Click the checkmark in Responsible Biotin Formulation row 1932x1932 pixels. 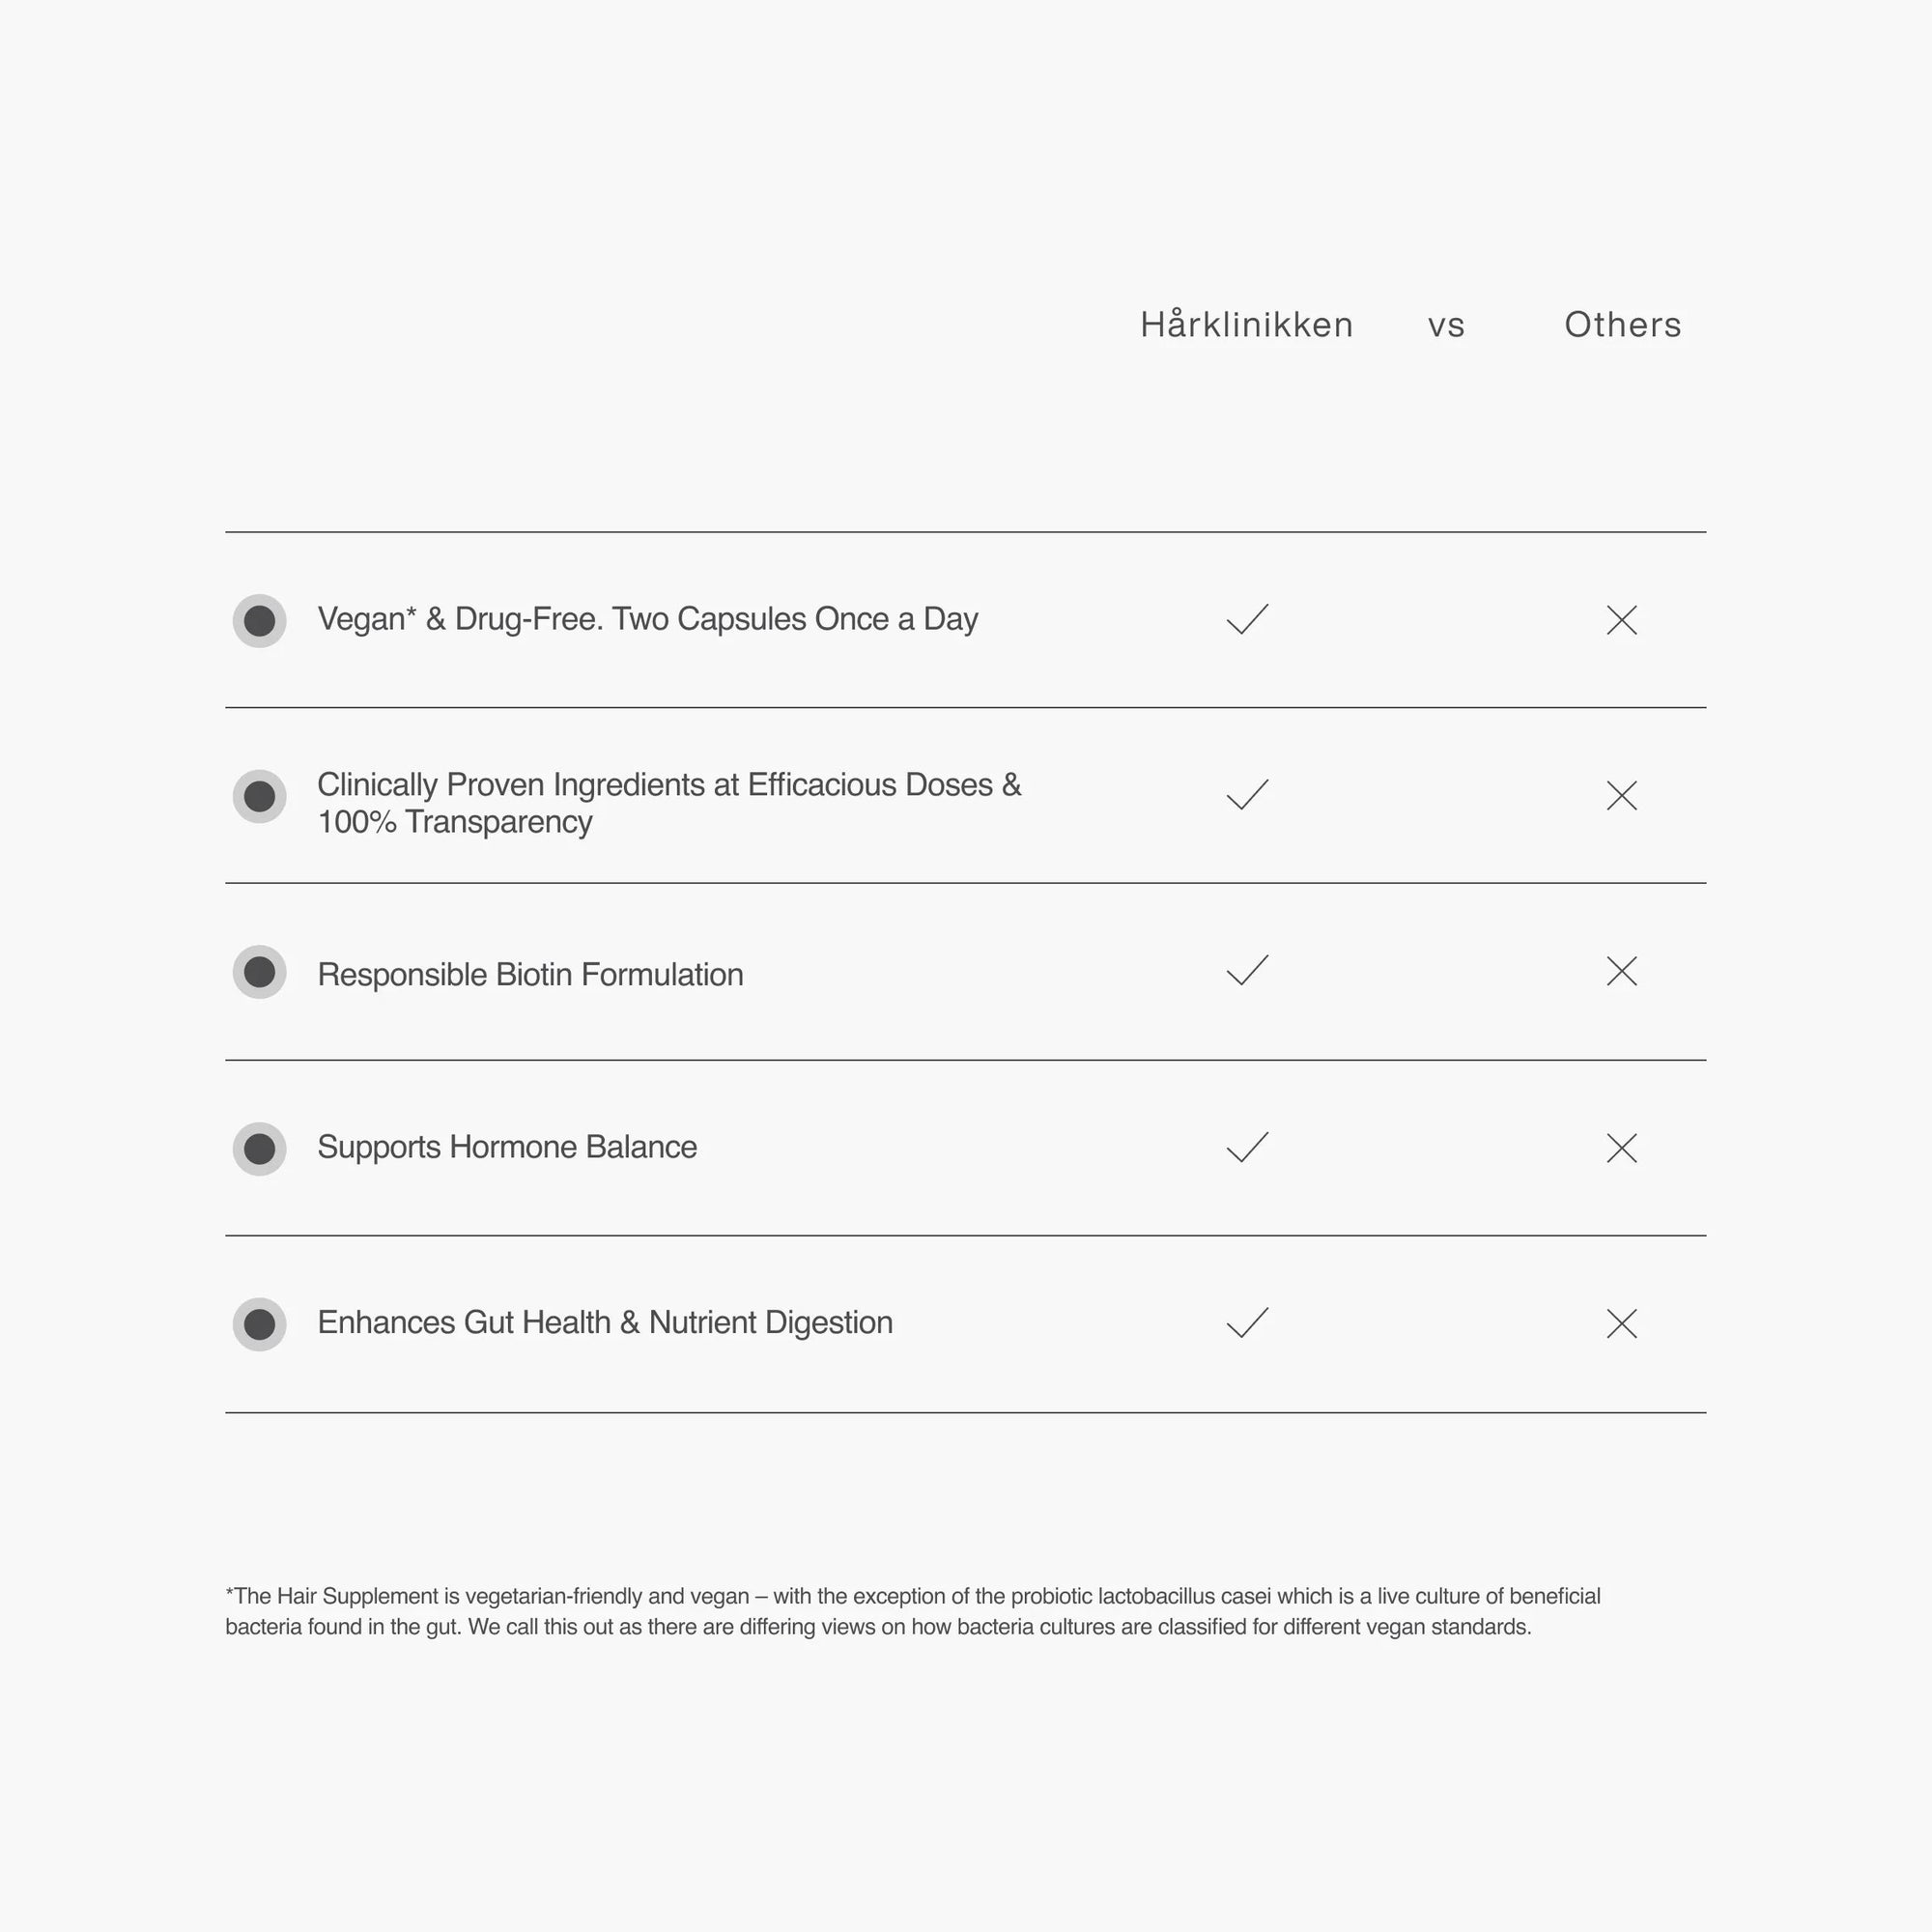[1247, 970]
